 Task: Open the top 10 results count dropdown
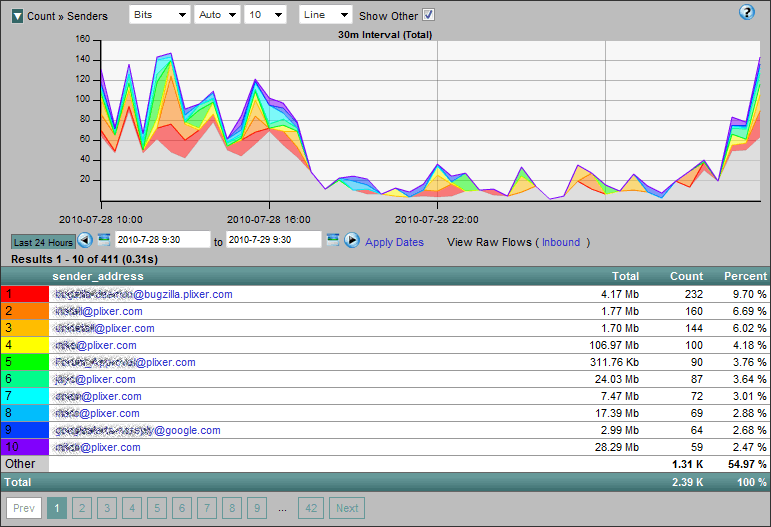point(265,15)
